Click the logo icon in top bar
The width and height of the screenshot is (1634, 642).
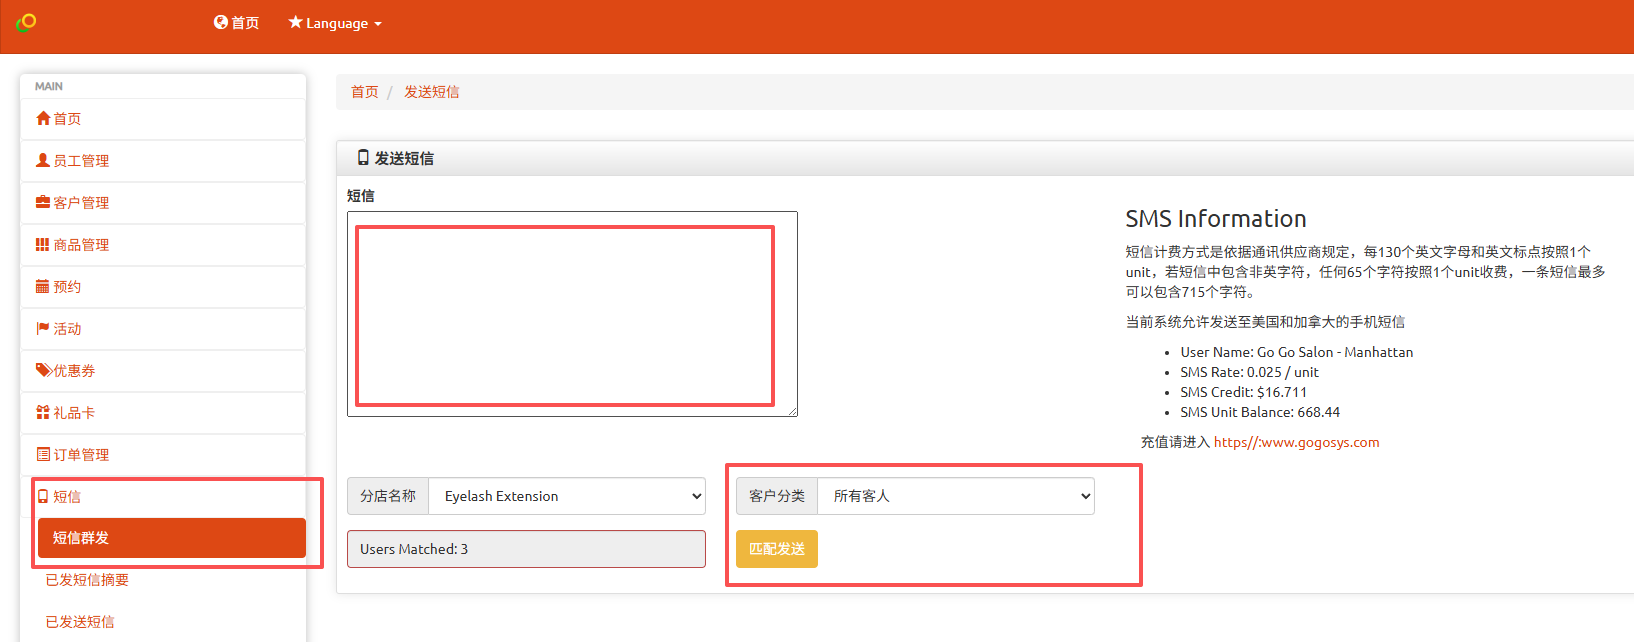tap(26, 22)
